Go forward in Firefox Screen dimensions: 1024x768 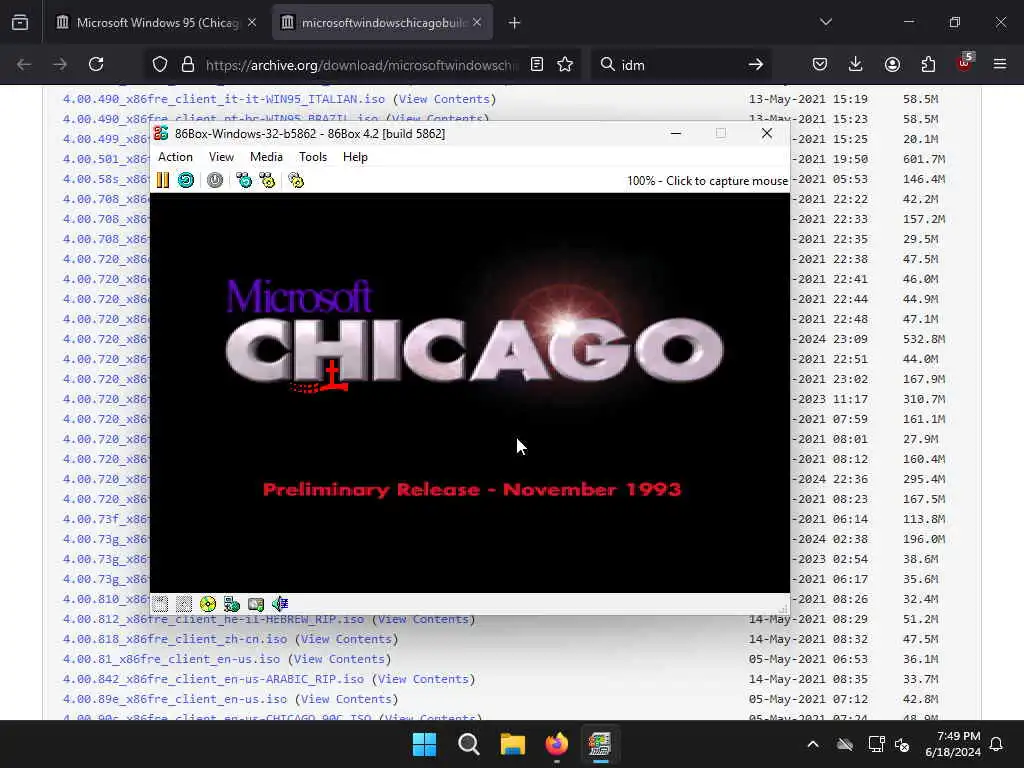tap(60, 64)
